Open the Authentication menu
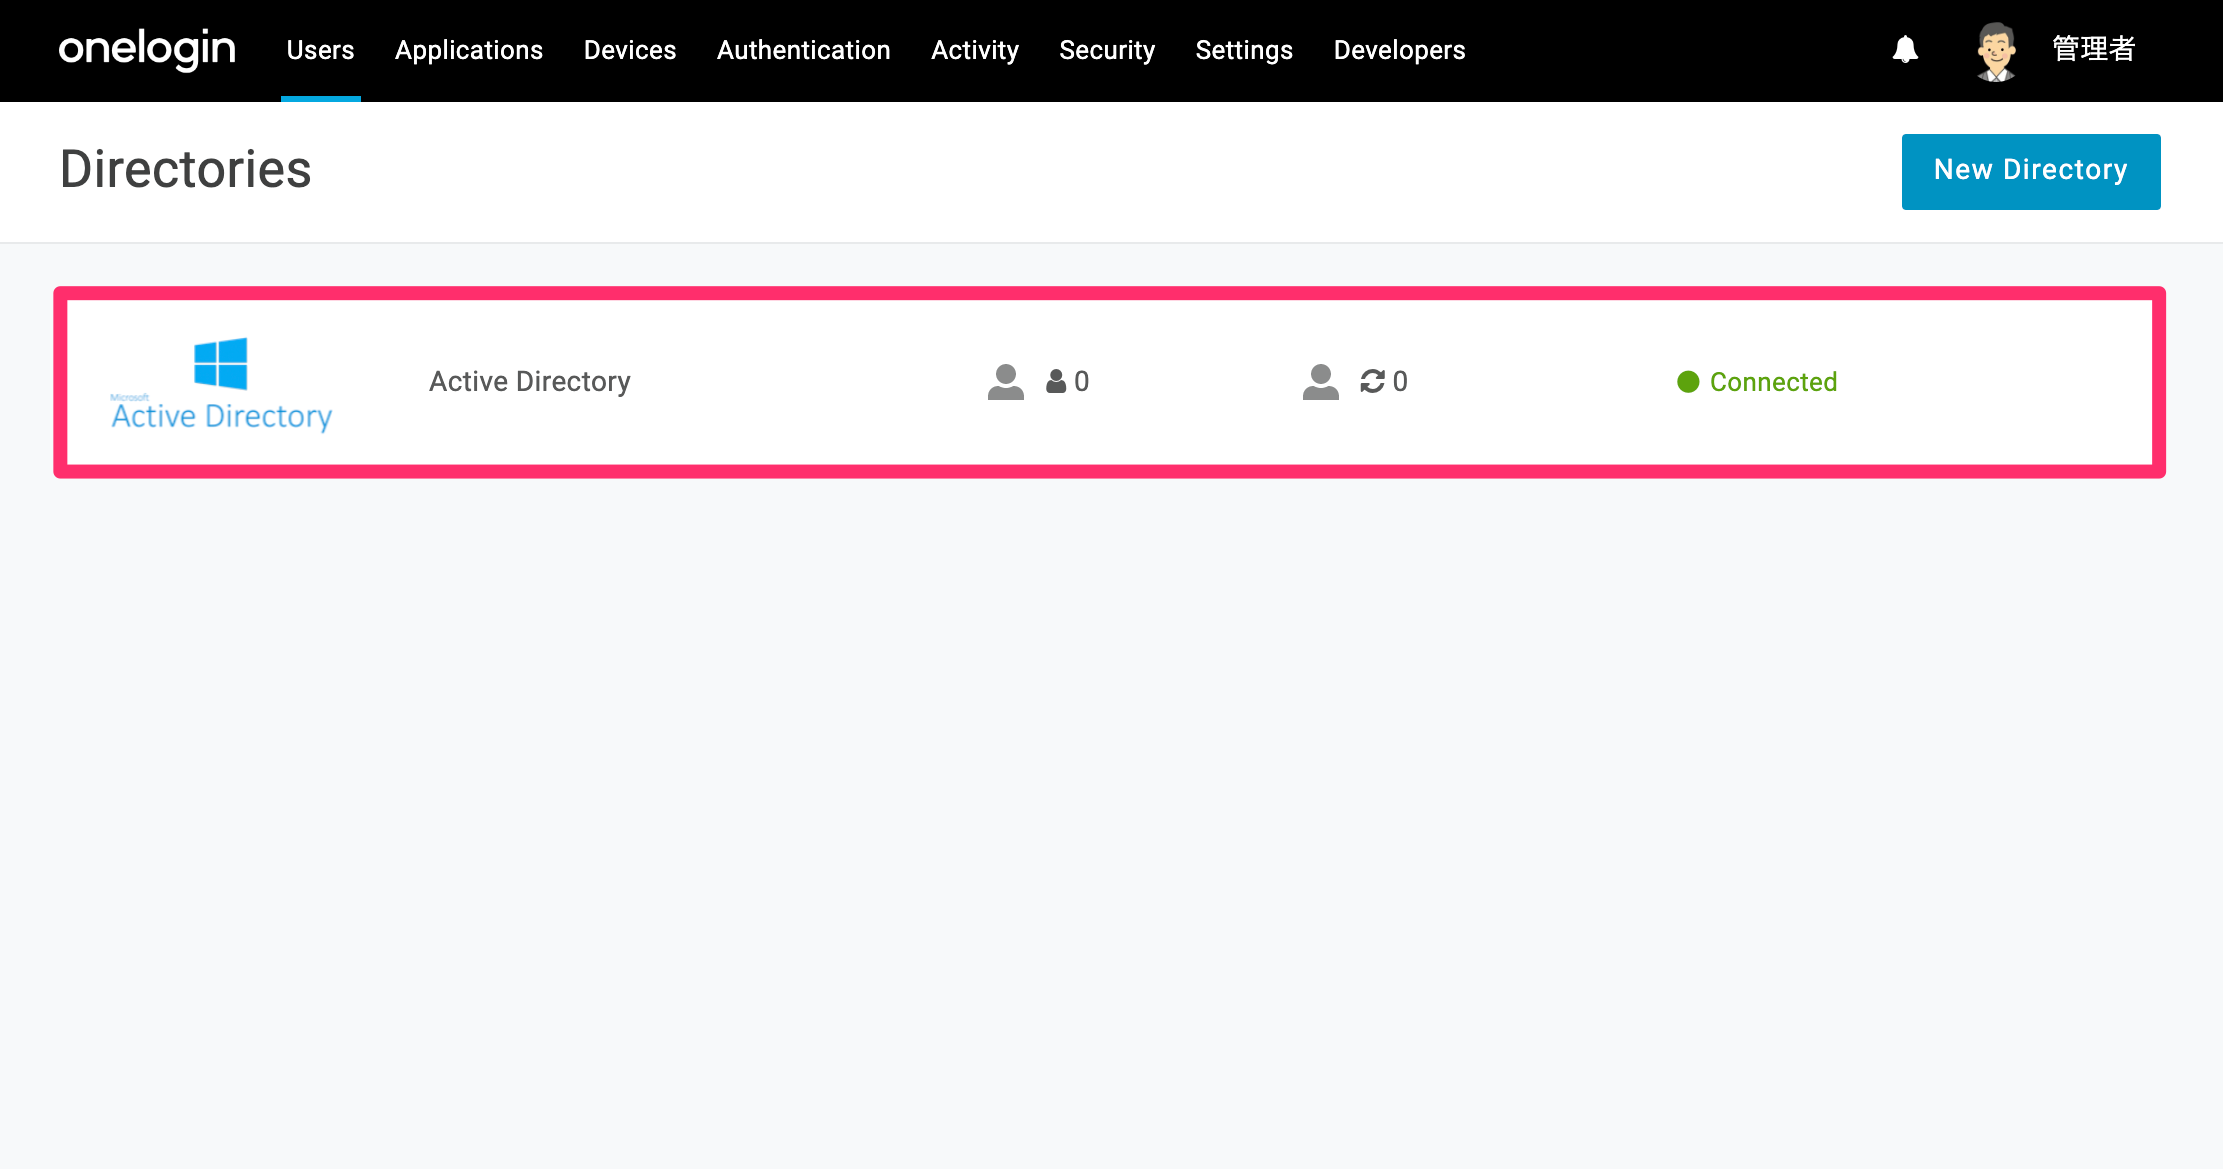This screenshot has width=2223, height=1169. (x=803, y=50)
